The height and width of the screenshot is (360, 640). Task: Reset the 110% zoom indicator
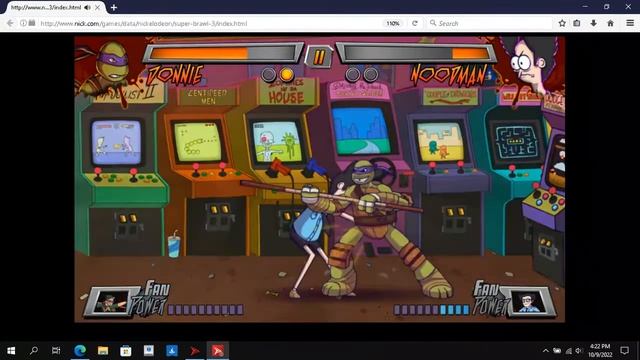[393, 23]
